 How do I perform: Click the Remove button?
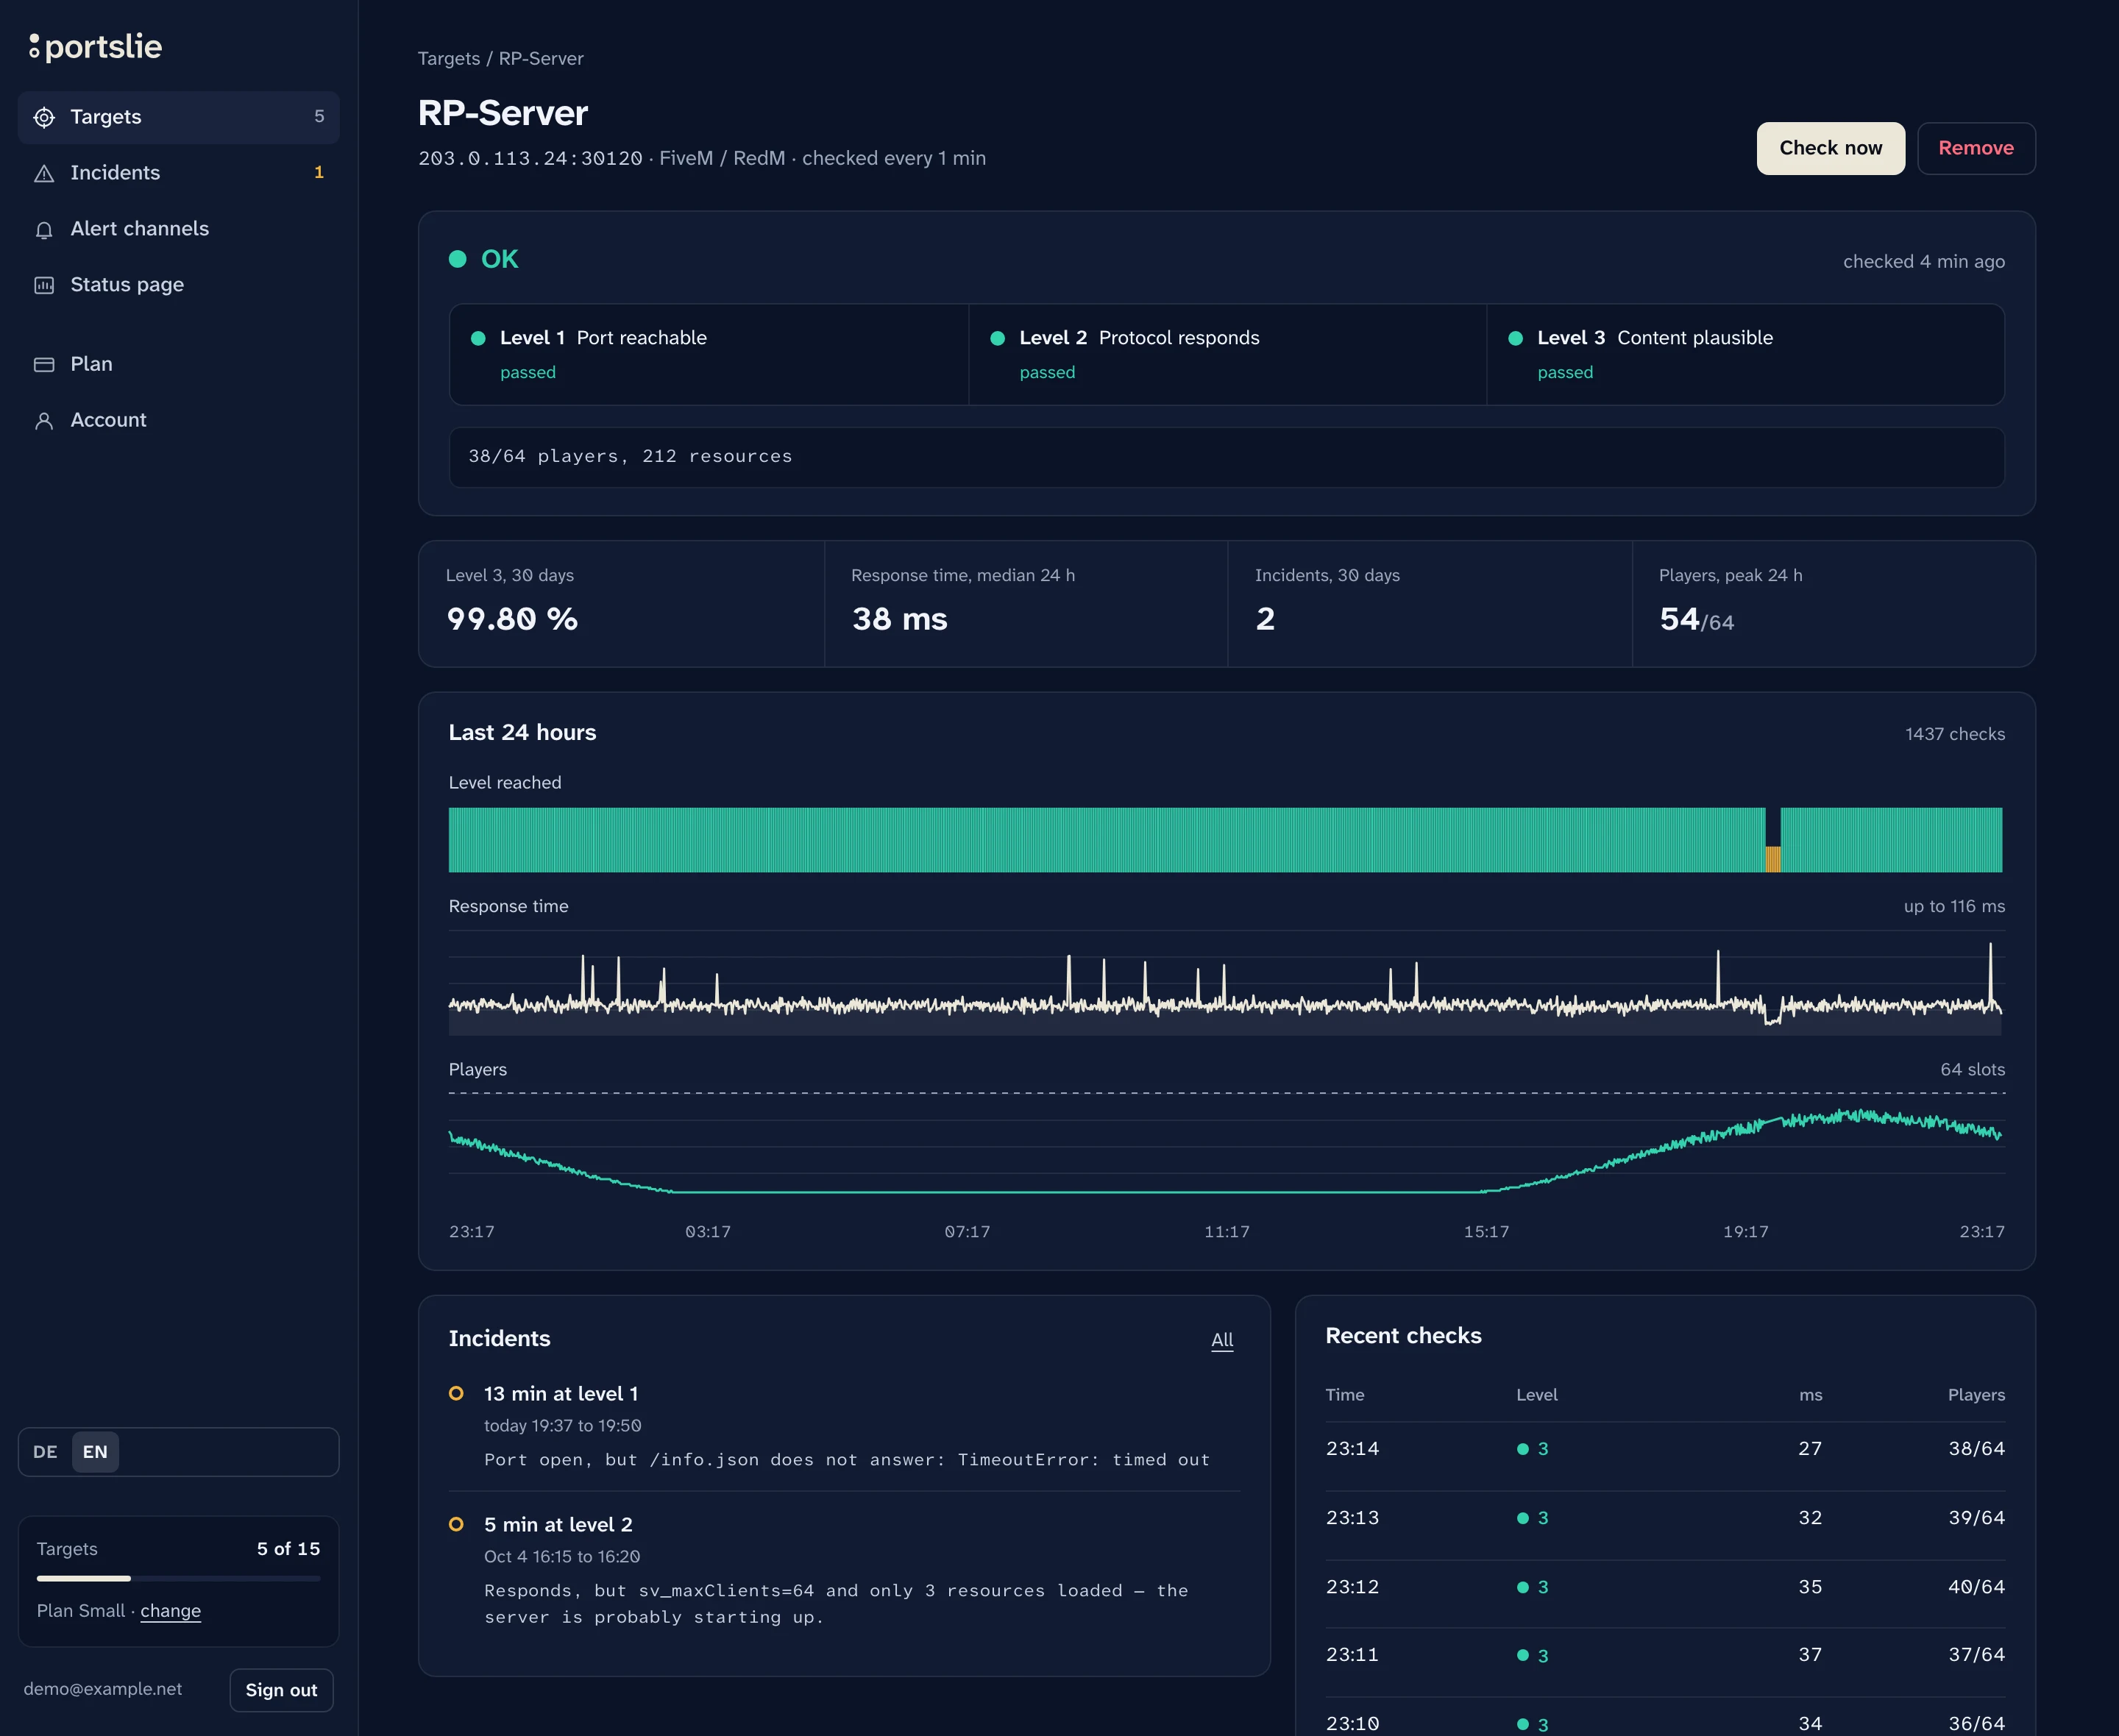(1976, 148)
